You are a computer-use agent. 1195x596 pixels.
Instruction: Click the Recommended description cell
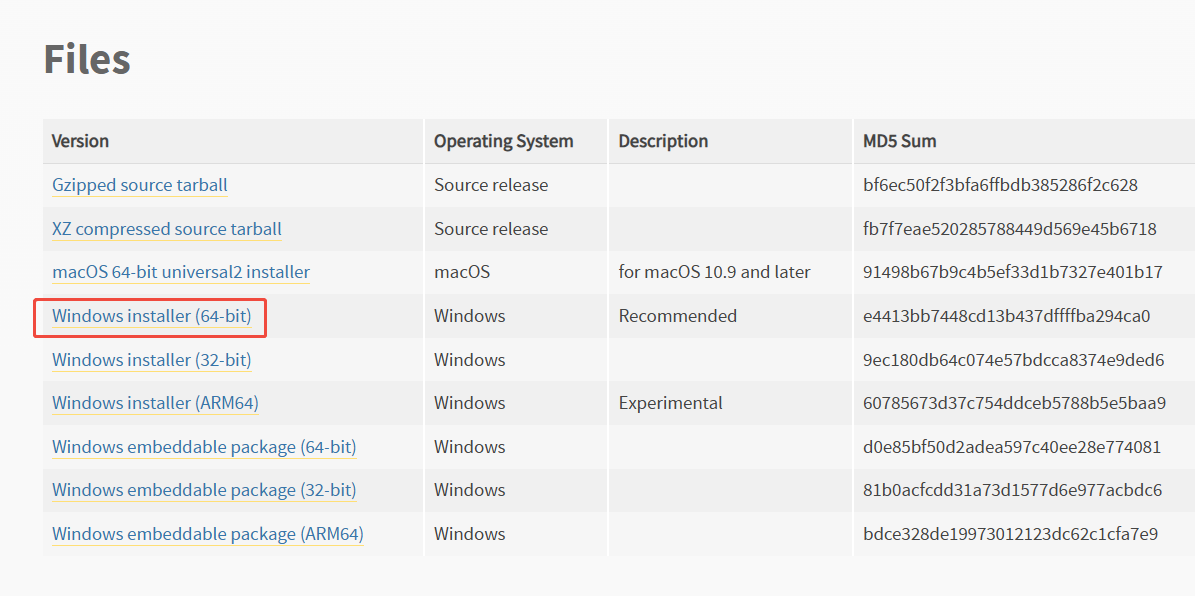[x=678, y=316]
